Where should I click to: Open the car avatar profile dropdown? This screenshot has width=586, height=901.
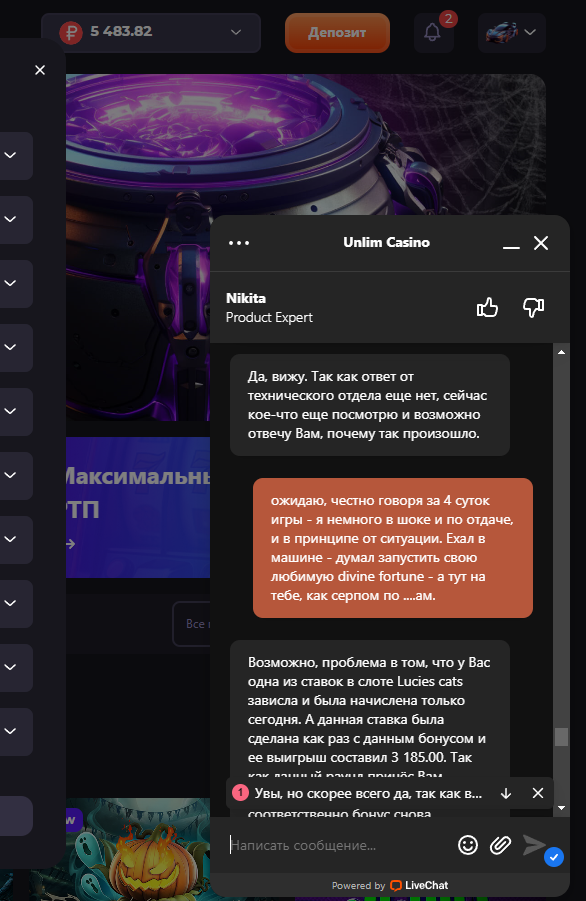pyautogui.click(x=511, y=32)
